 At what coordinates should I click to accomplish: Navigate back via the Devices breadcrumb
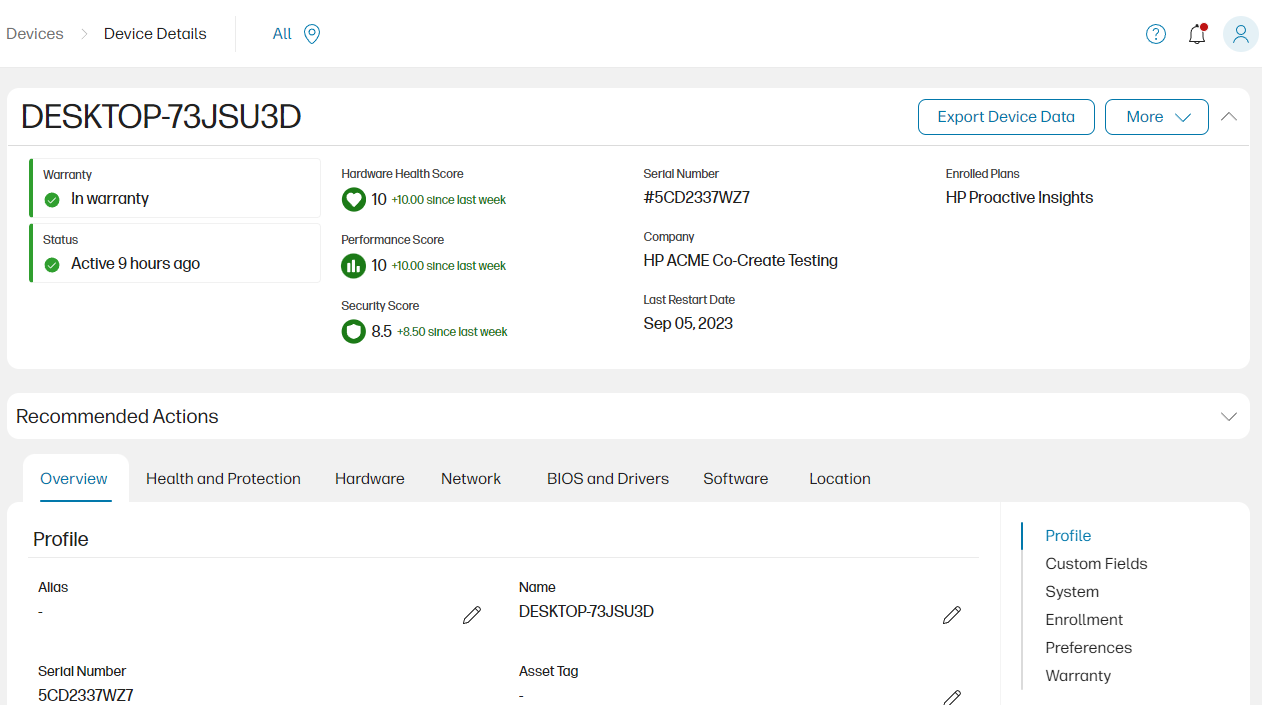pyautogui.click(x=34, y=33)
